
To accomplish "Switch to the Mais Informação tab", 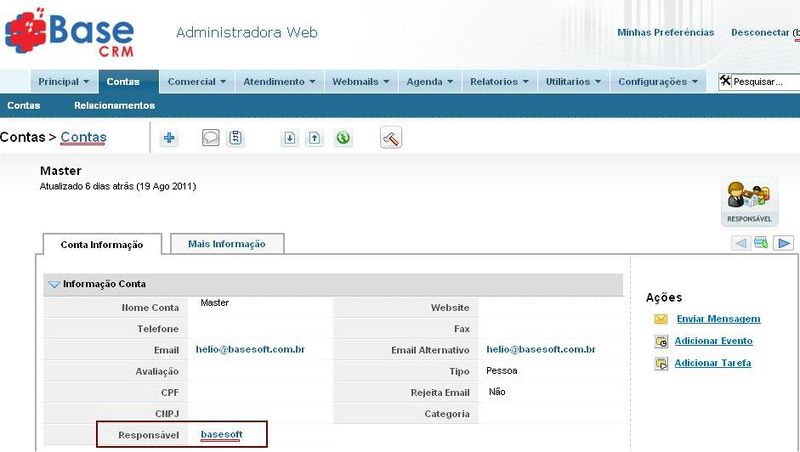I will click(x=227, y=243).
